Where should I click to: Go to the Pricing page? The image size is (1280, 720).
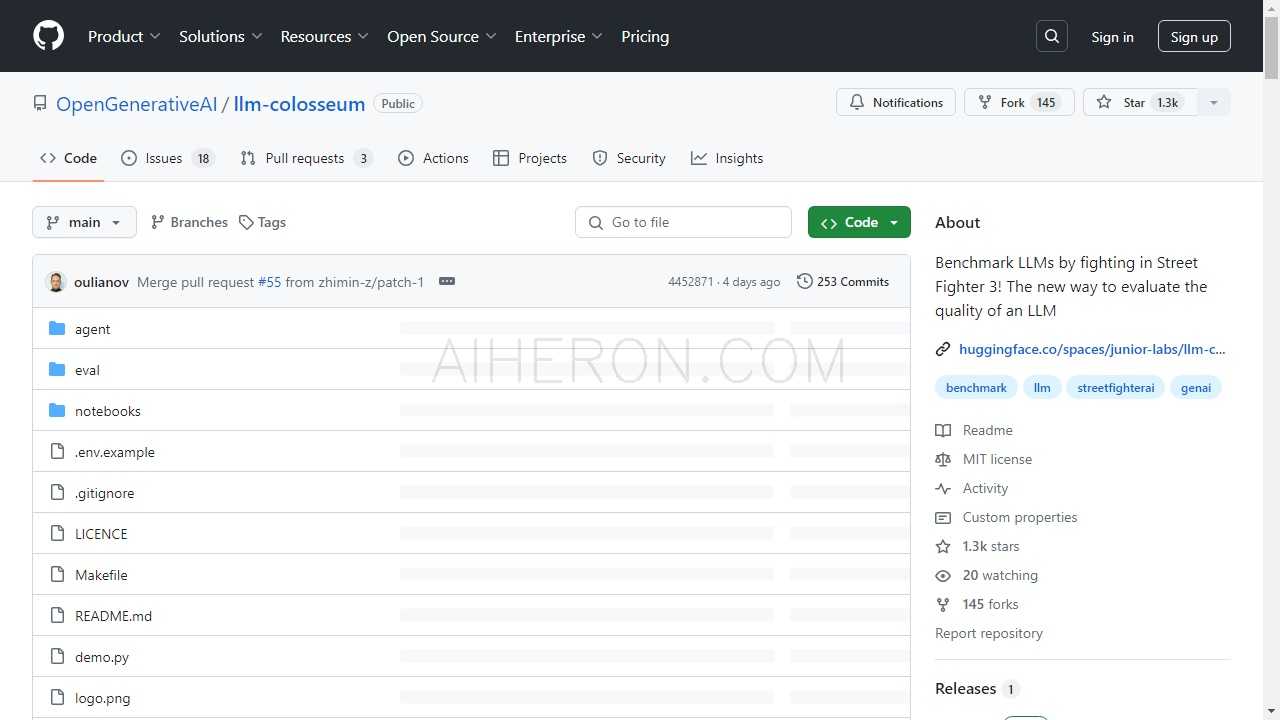[x=645, y=36]
